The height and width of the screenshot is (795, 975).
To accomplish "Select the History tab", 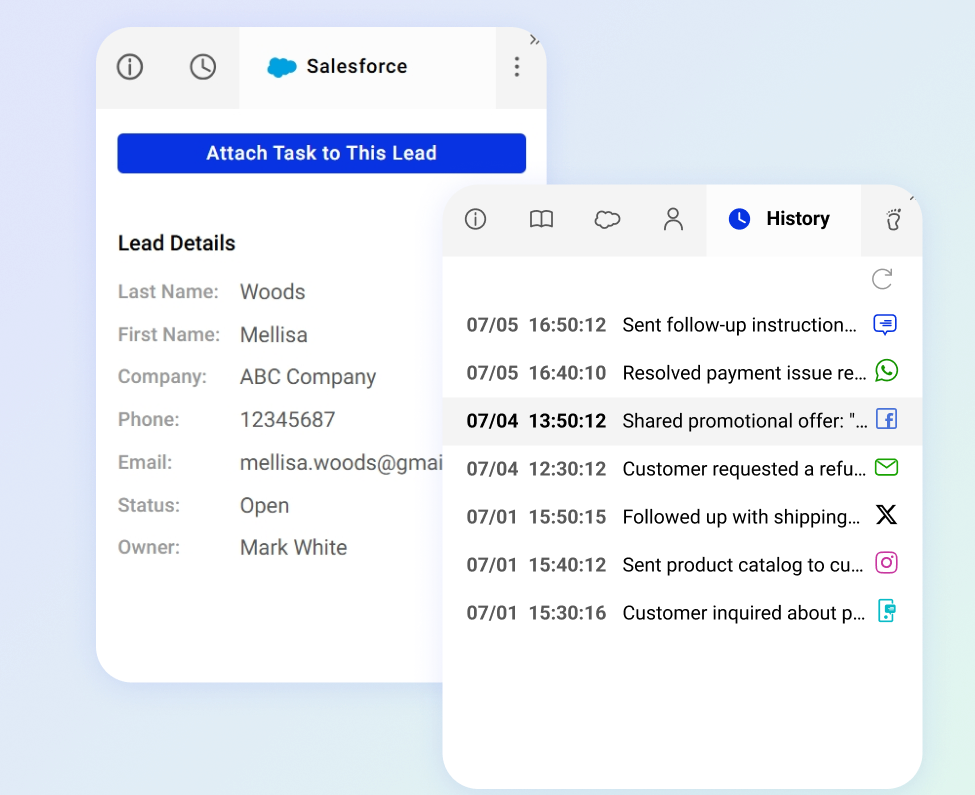I will pos(783,219).
